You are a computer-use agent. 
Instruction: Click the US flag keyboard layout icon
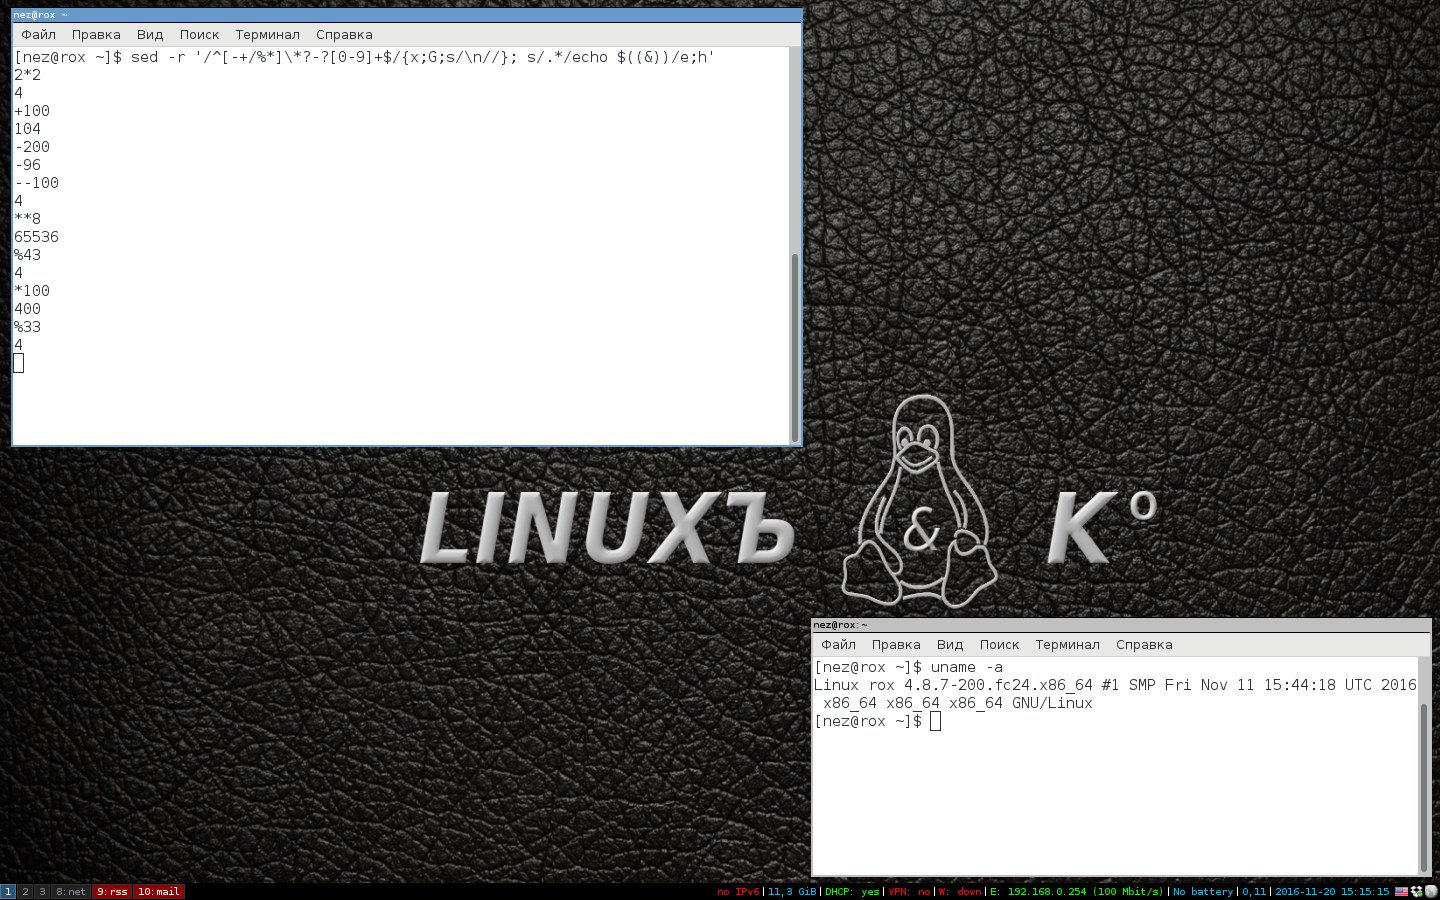[1401, 892]
